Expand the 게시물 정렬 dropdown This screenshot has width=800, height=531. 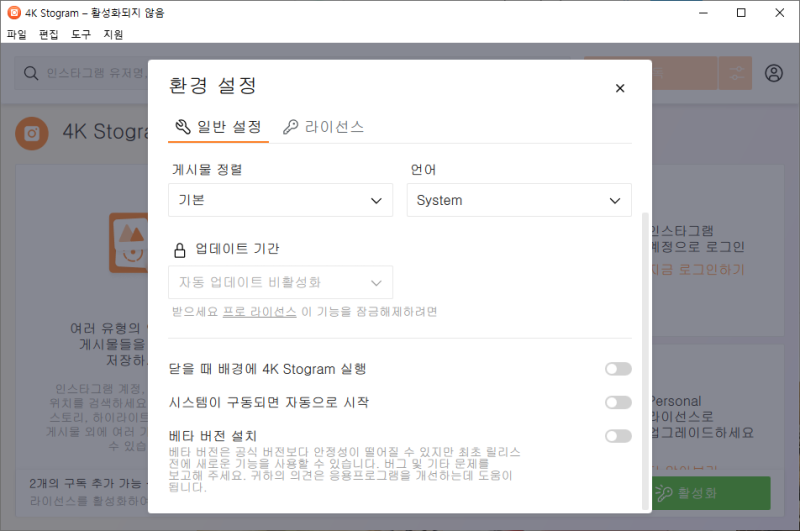tap(281, 200)
